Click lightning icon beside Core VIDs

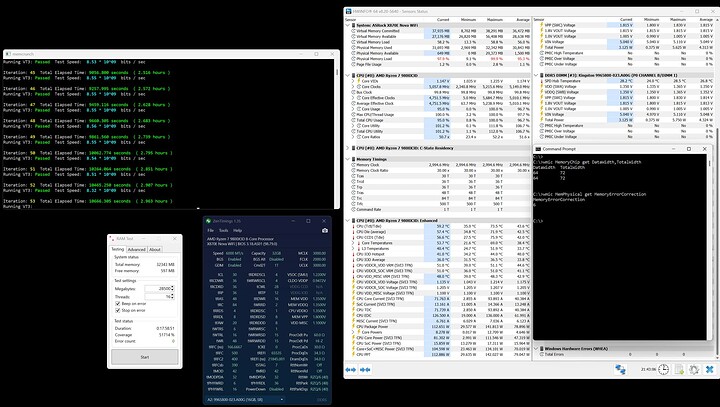click(359, 81)
